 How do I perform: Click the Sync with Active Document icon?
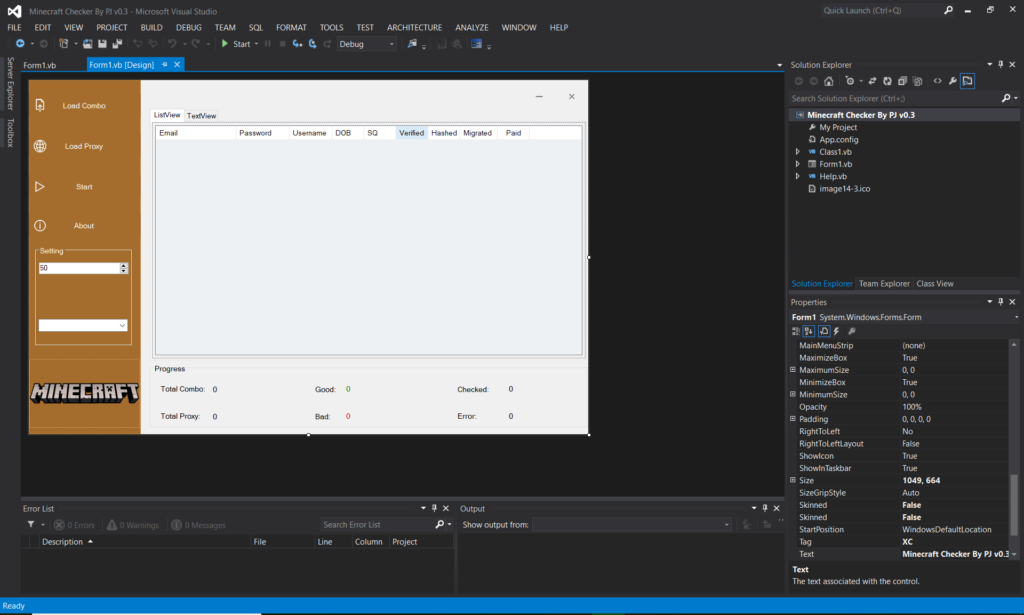872,81
